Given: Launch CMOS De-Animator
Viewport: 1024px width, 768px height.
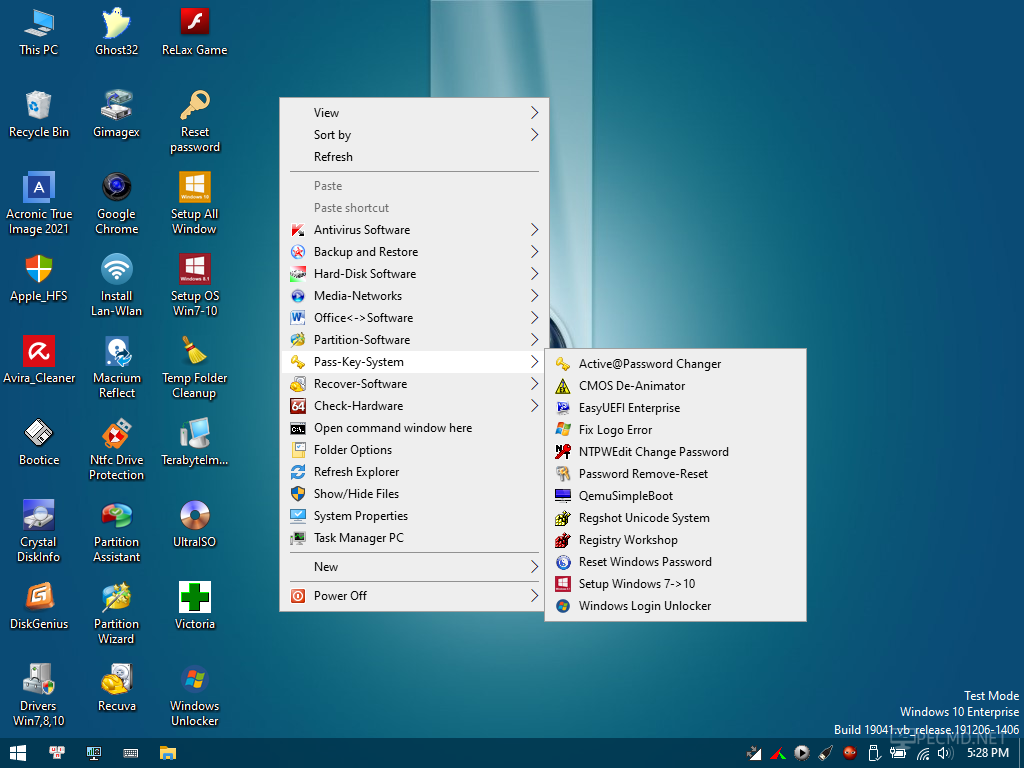Looking at the screenshot, I should [x=675, y=386].
